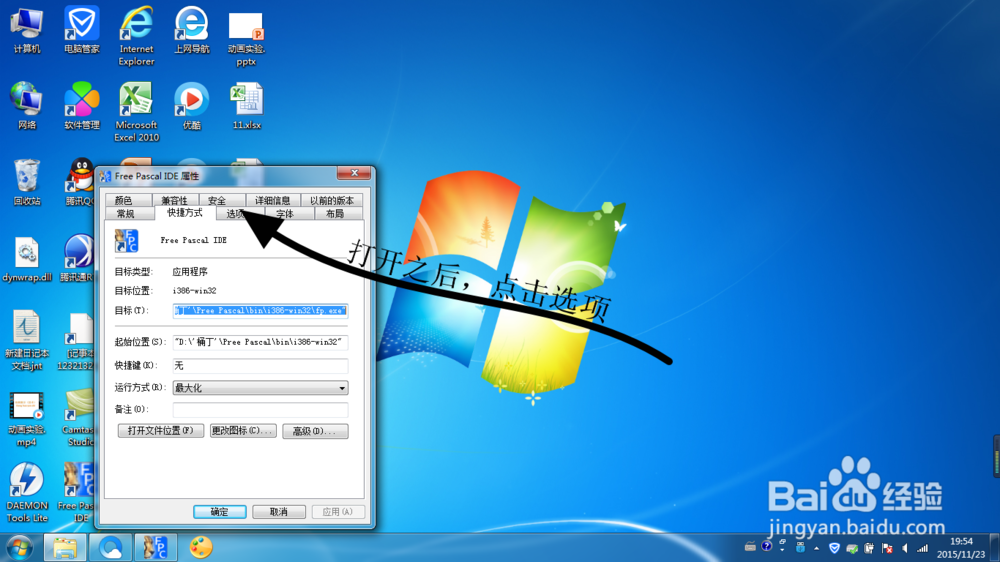Click the 电脑管家 shield tray icon
This screenshot has width=1000, height=562.
834,548
